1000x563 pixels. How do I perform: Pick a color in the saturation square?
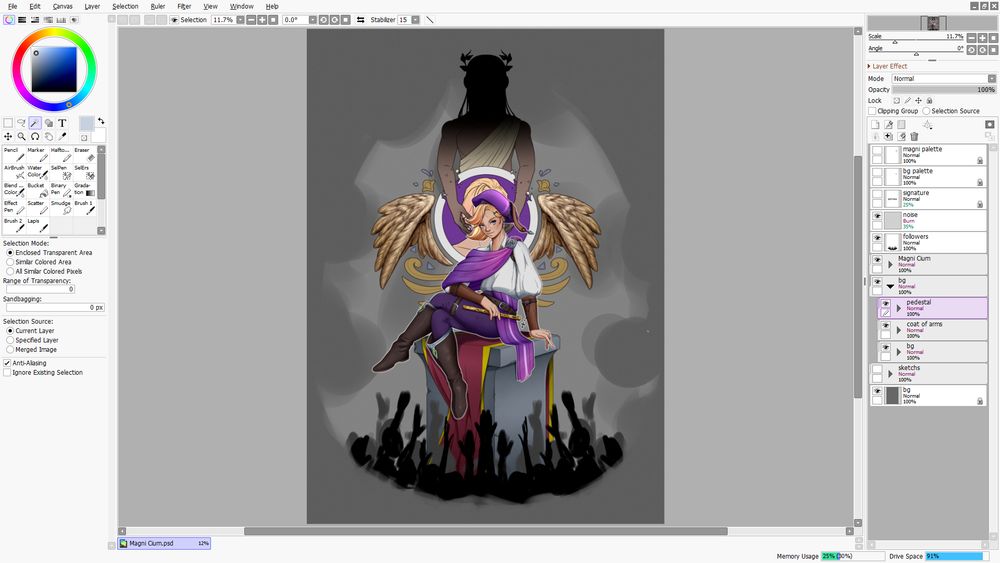pyautogui.click(x=54, y=69)
